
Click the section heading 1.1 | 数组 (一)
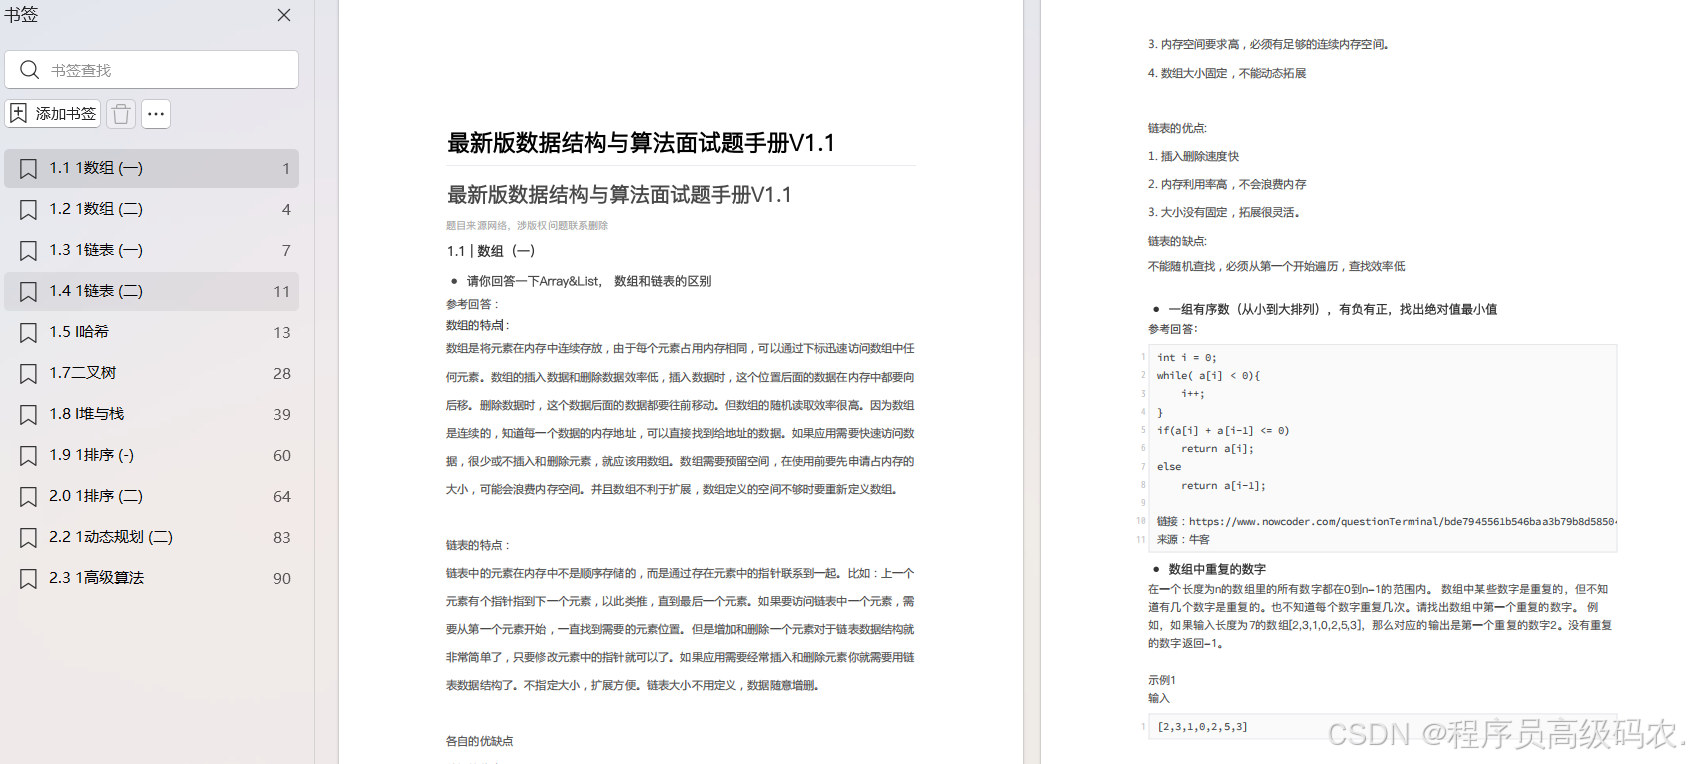pos(491,251)
